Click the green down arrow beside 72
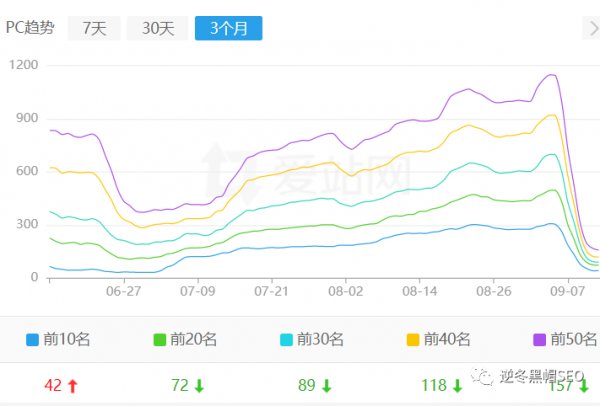Viewport: 600px width, 406px height. 198,385
